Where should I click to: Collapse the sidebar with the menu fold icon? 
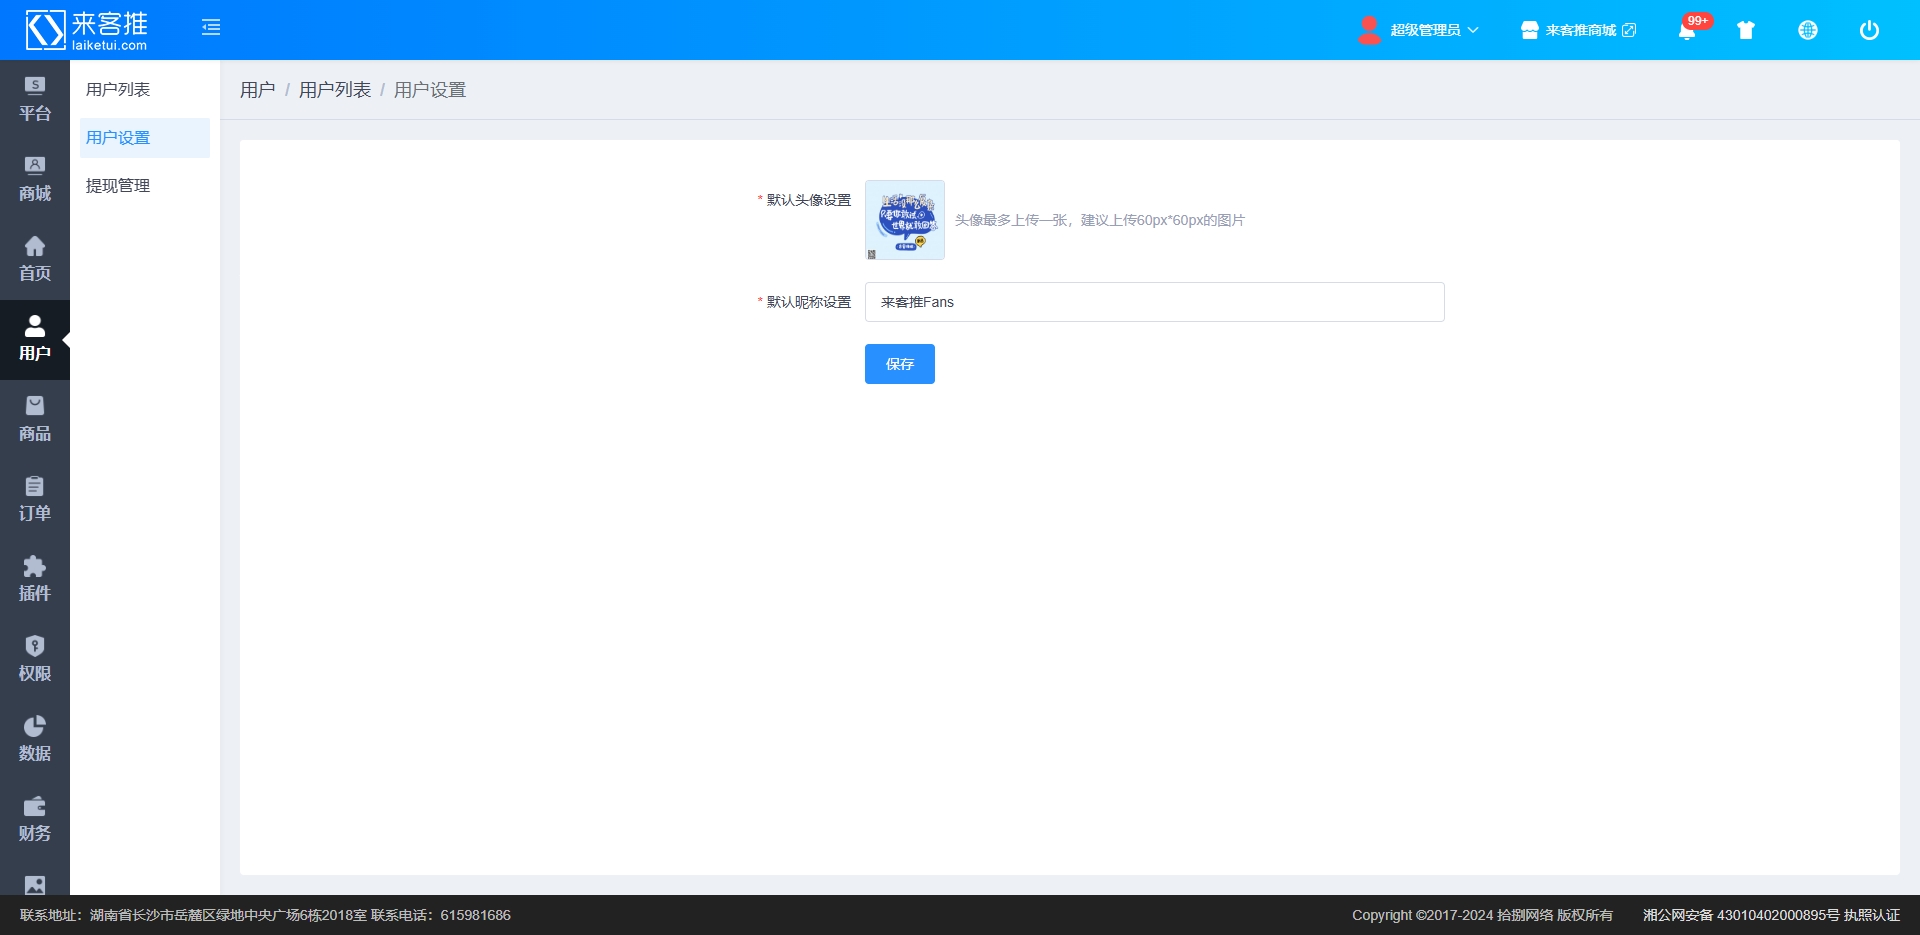[x=211, y=28]
